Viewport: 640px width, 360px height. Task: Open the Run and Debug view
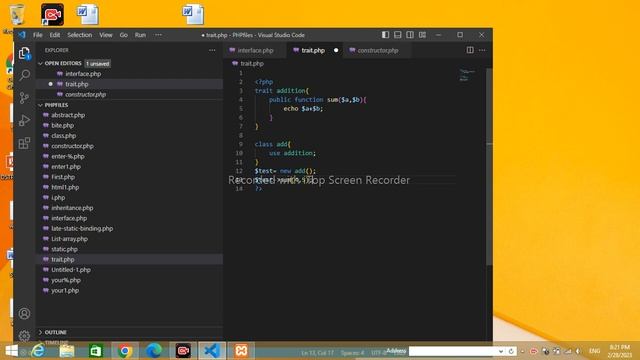coord(24,120)
